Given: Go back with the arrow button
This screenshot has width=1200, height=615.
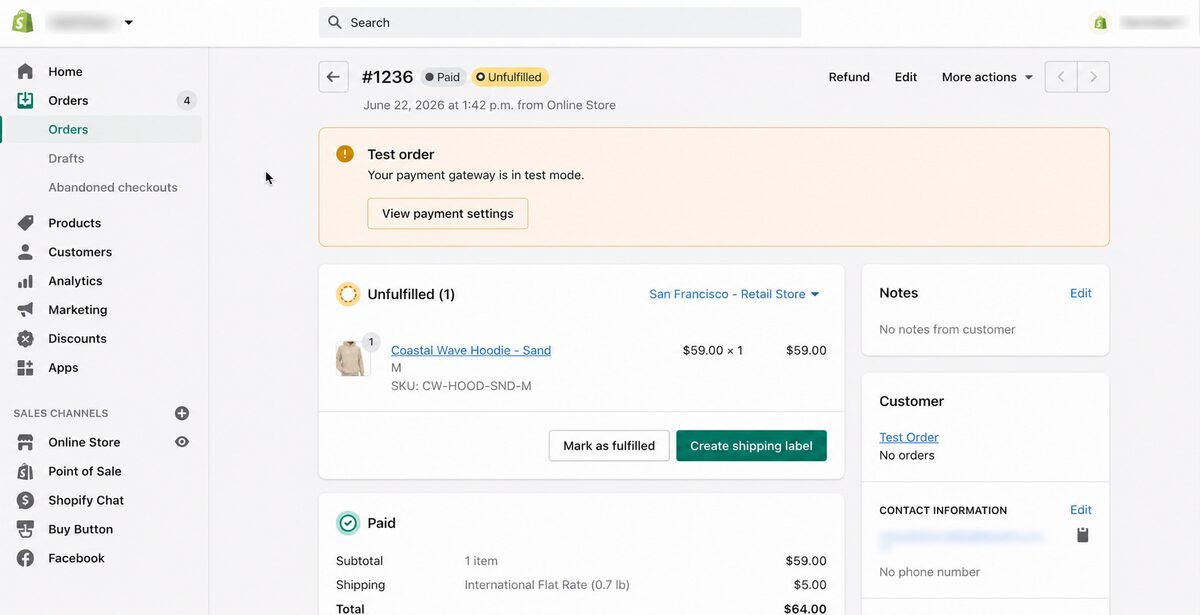Looking at the screenshot, I should tap(334, 77).
